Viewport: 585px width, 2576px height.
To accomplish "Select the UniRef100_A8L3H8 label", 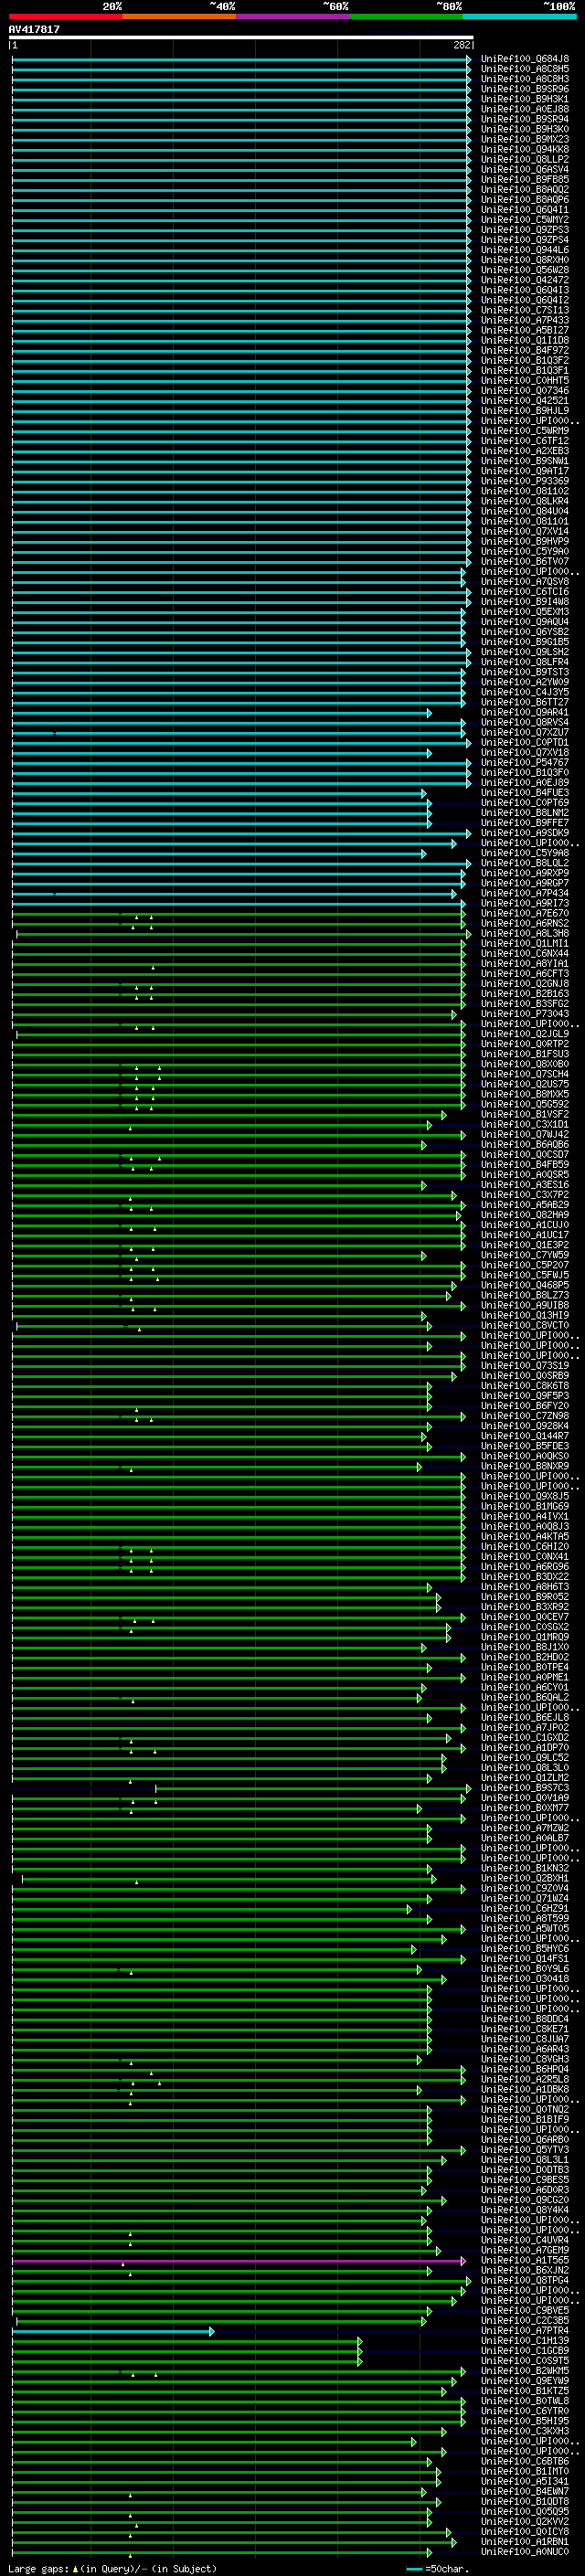I will [525, 933].
